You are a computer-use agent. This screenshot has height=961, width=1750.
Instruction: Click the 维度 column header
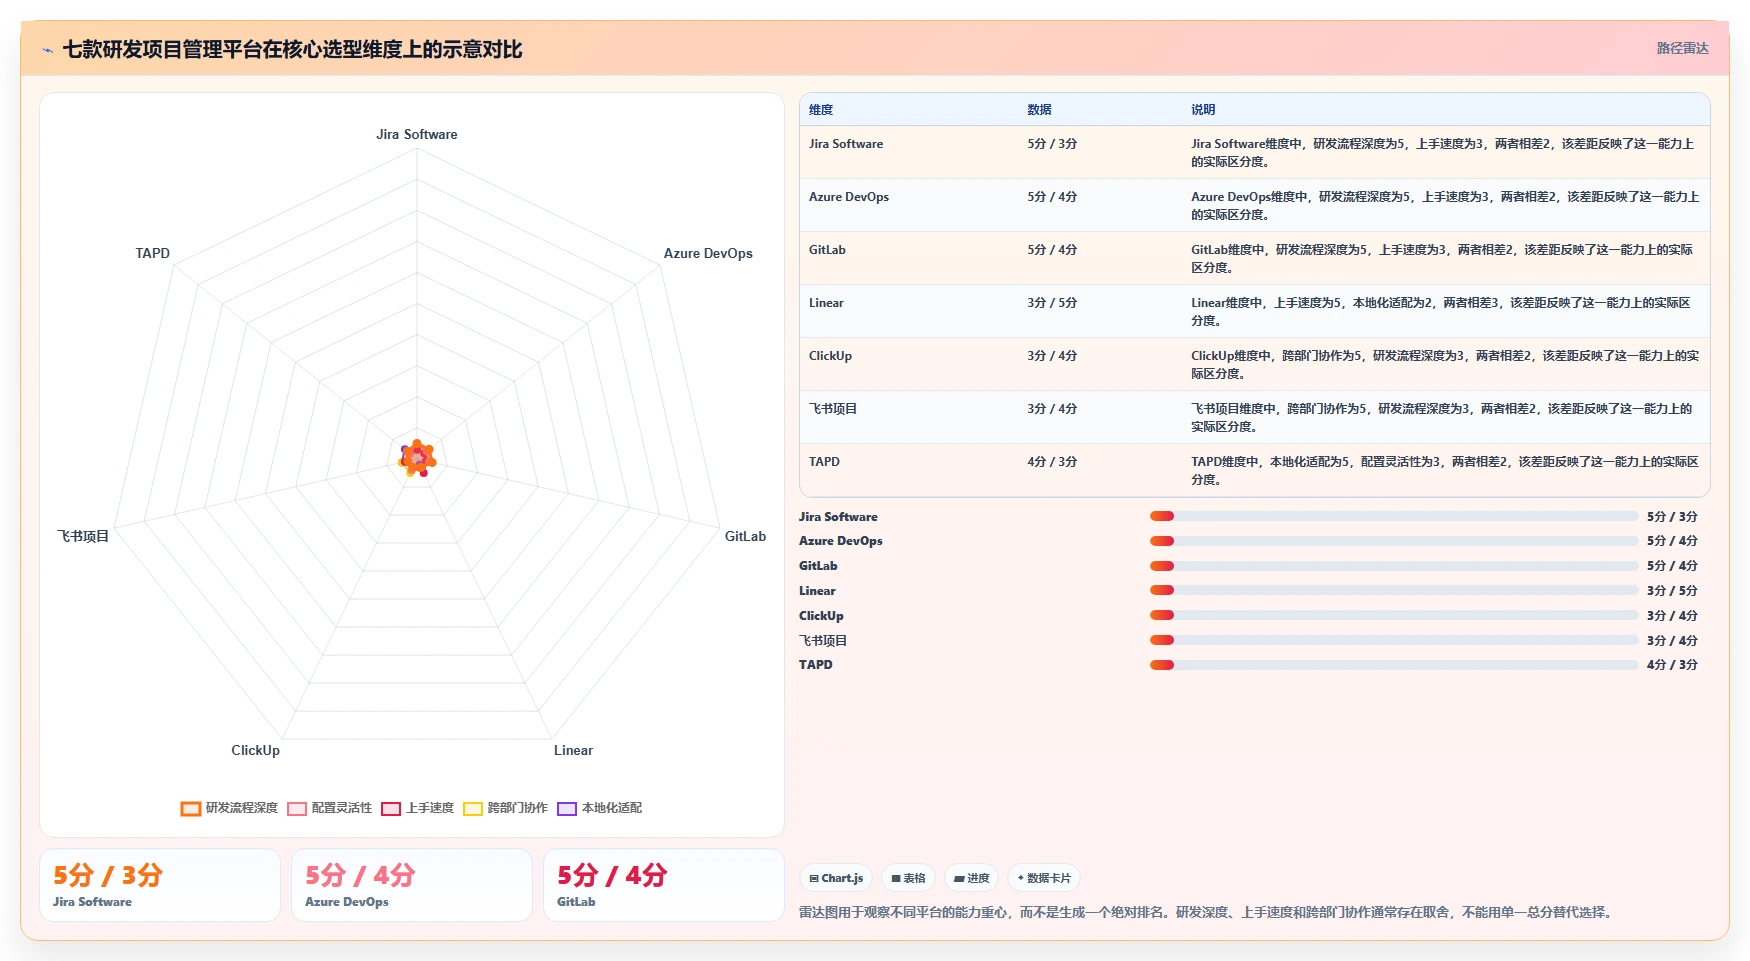[821, 110]
